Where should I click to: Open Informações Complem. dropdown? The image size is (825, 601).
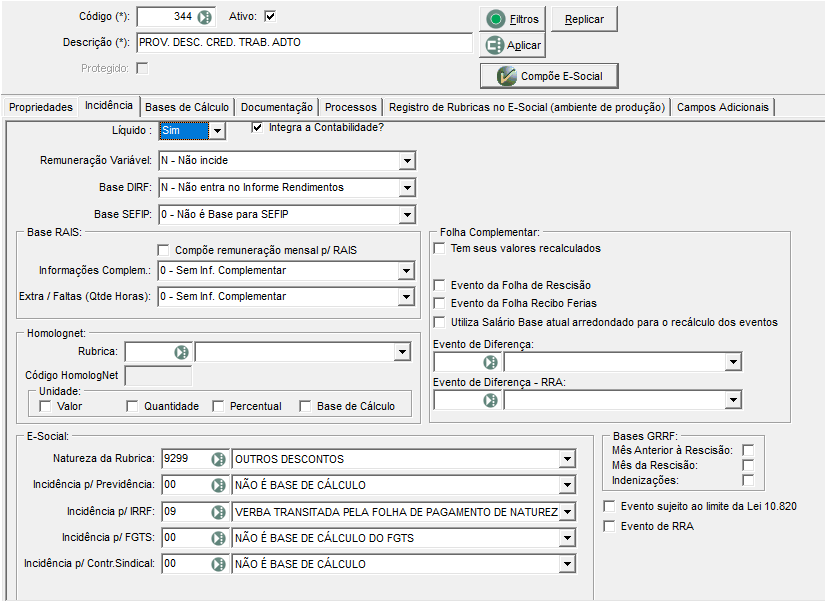tap(406, 271)
